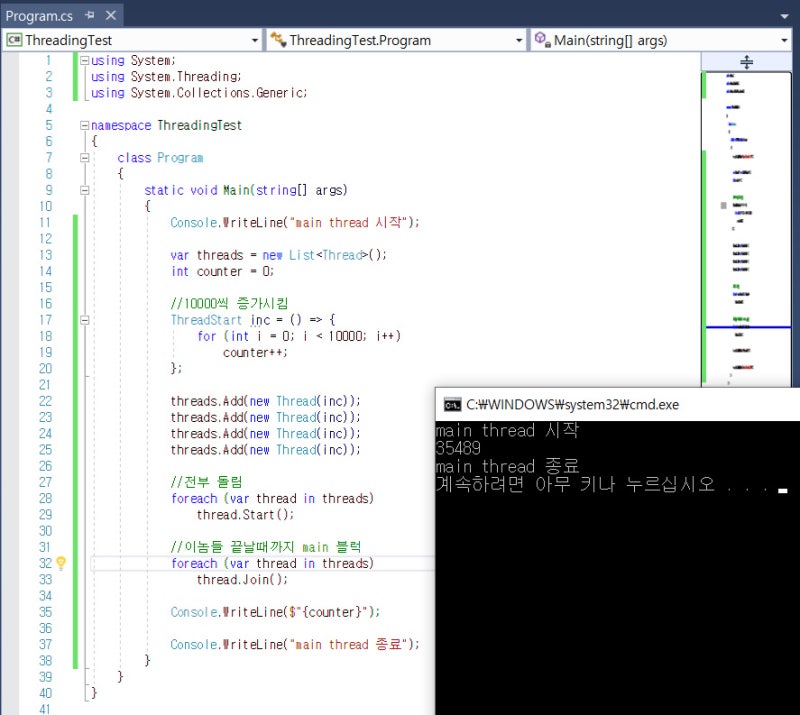This screenshot has height=715, width=800.
Task: Place cursor on thread.Join() line
Action: 242,580
